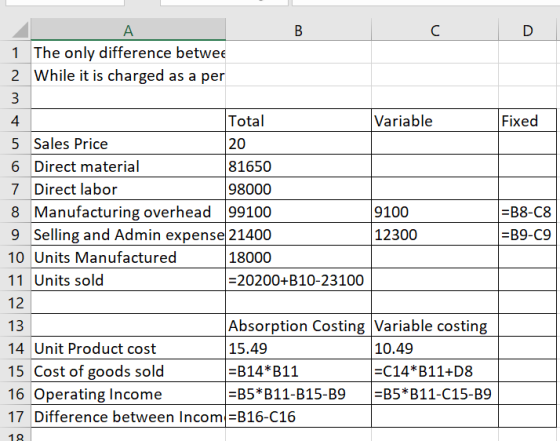Click the formula cell '=B9-C9'
The width and height of the screenshot is (560, 441).
528,235
